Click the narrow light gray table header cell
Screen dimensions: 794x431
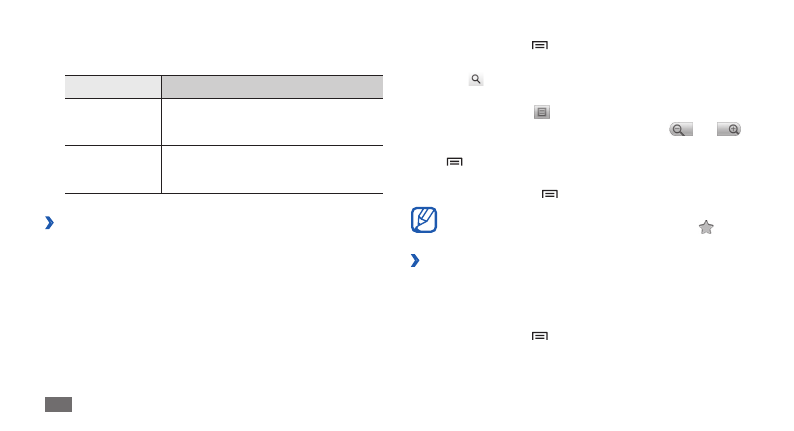click(x=113, y=86)
